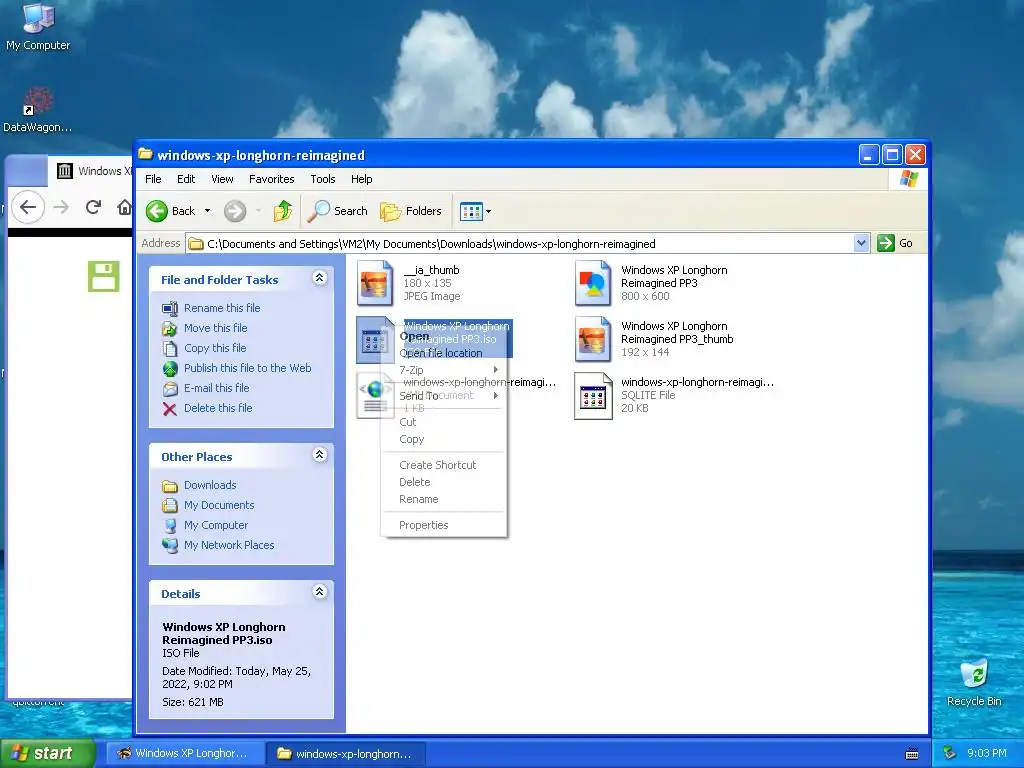Image resolution: width=1024 pixels, height=768 pixels.
Task: Click Copy this file link
Action: pyautogui.click(x=215, y=348)
